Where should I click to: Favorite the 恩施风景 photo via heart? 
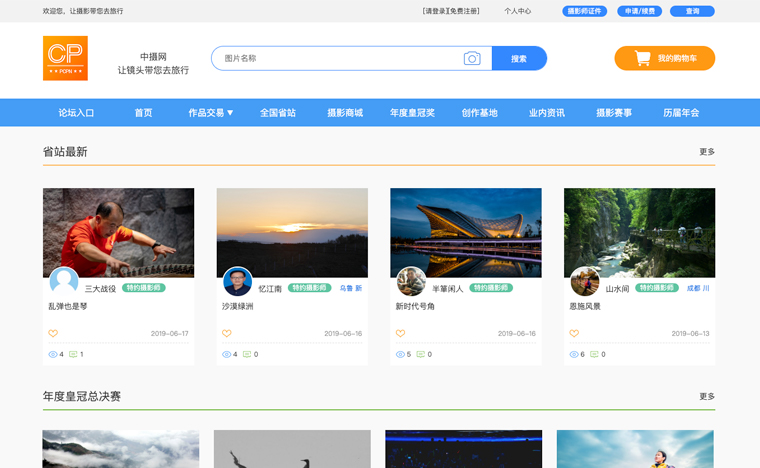[574, 333]
